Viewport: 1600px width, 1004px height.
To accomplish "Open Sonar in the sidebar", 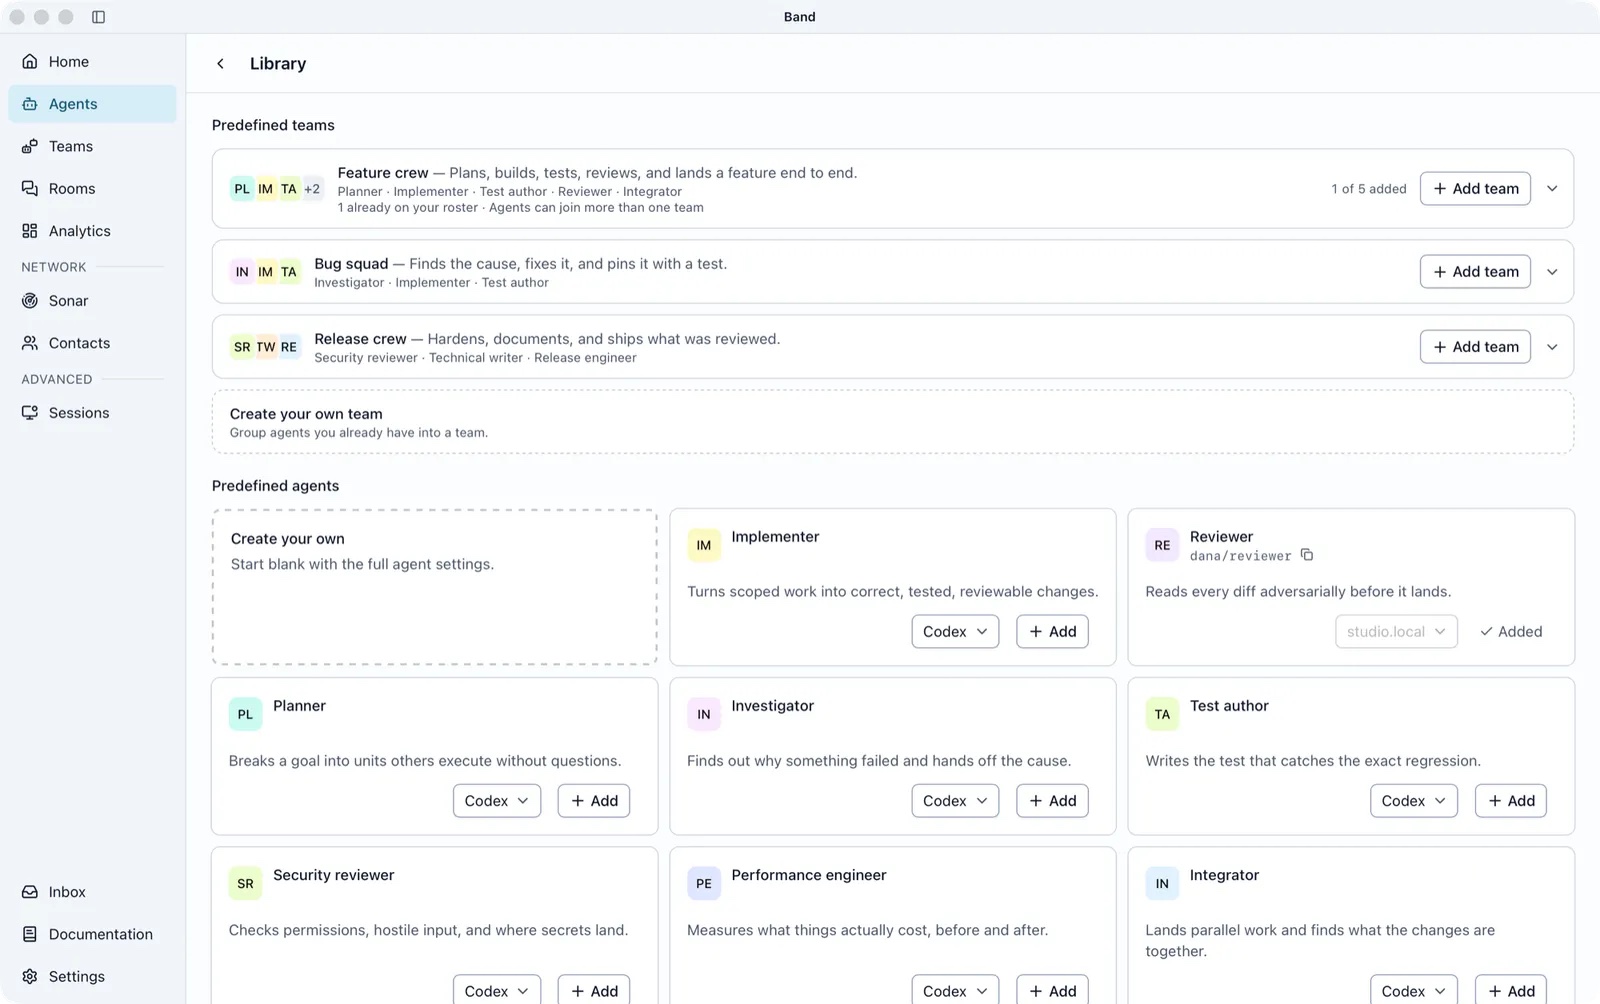I will coord(92,301).
